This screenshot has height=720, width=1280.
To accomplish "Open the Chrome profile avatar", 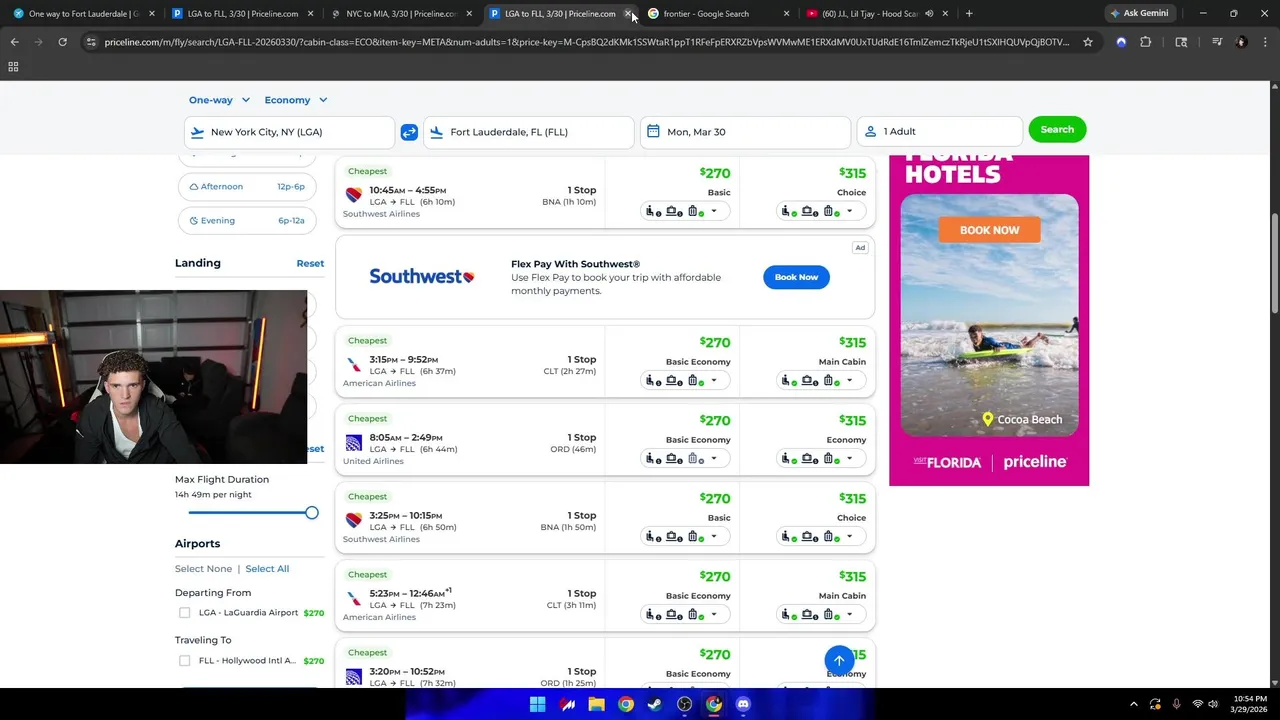I will [1242, 42].
